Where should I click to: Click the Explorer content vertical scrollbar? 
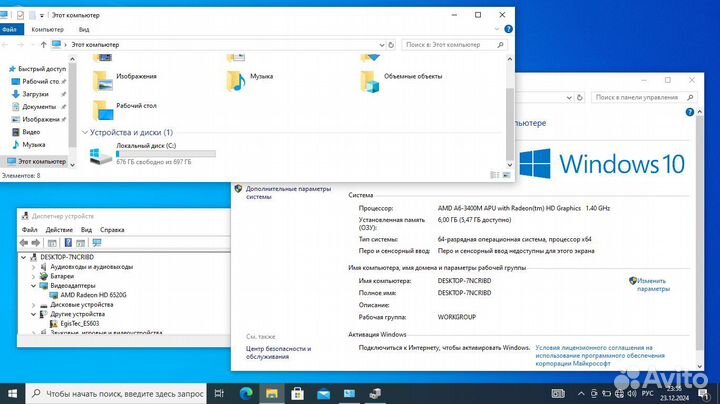[510, 123]
